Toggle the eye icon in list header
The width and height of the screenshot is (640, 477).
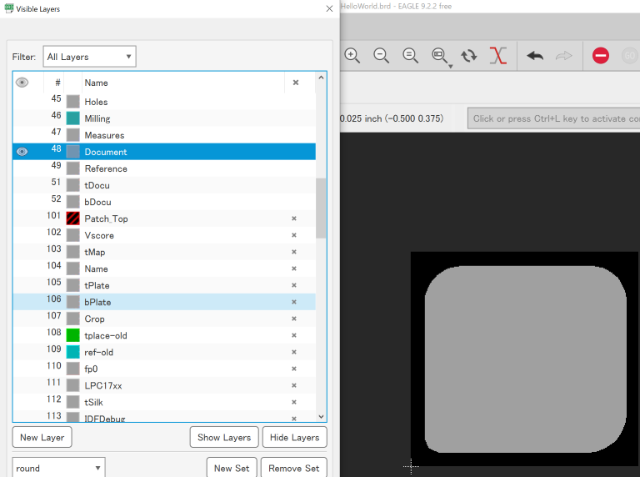click(x=22, y=82)
